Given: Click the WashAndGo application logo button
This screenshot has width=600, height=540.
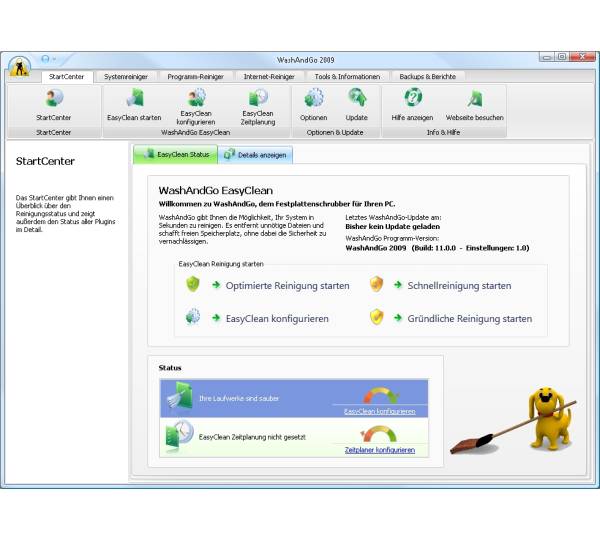Looking at the screenshot, I should point(19,66).
